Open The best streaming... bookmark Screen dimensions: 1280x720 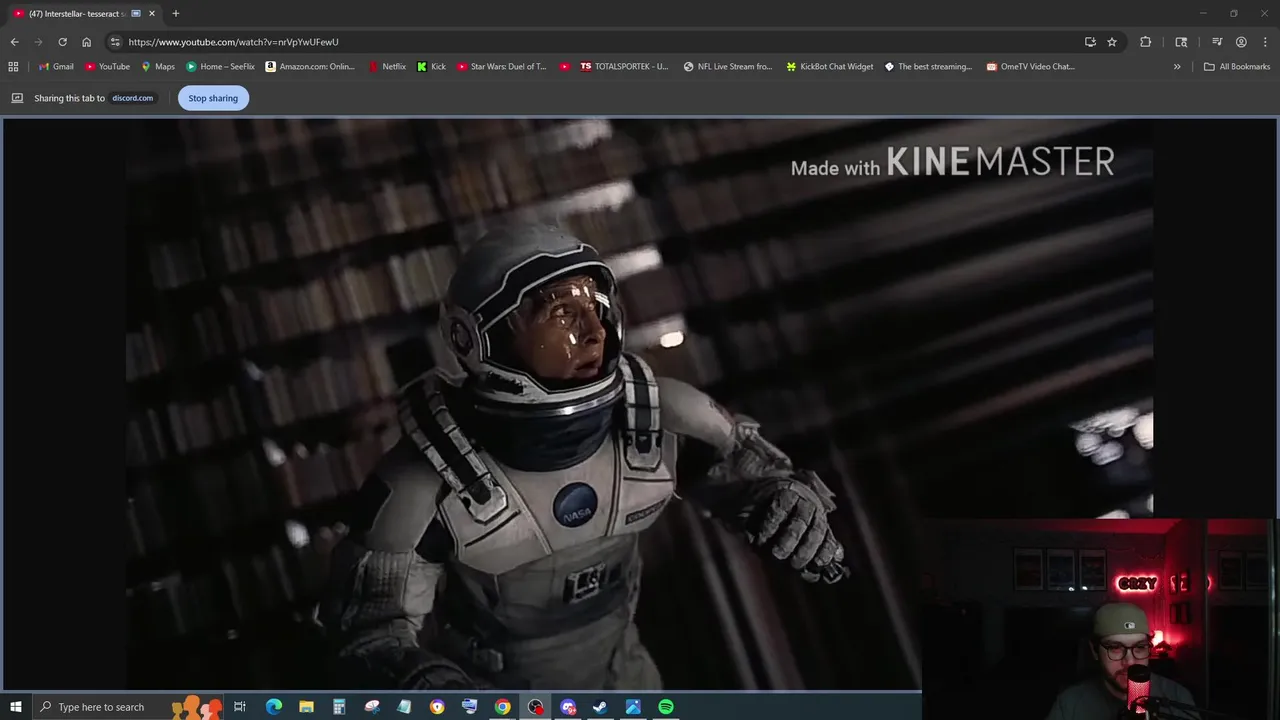(x=928, y=67)
